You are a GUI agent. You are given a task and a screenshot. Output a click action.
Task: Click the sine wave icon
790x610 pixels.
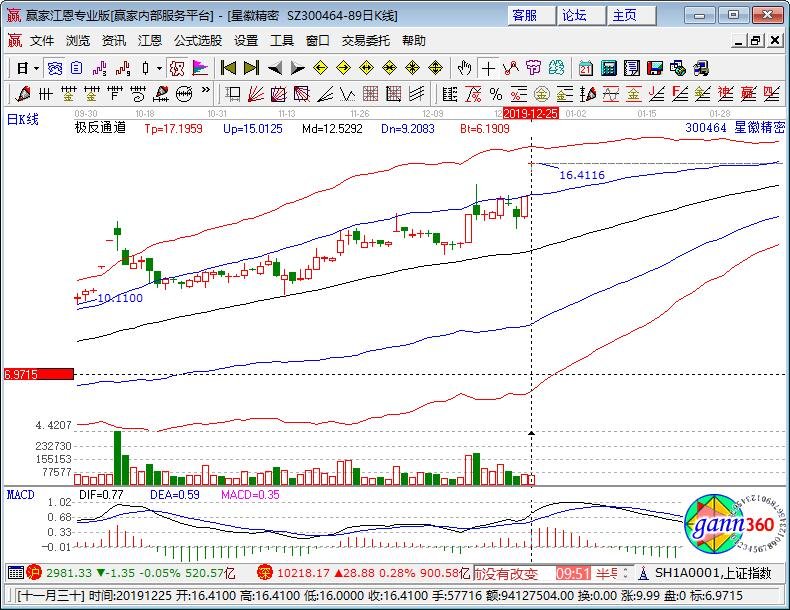pos(611,94)
